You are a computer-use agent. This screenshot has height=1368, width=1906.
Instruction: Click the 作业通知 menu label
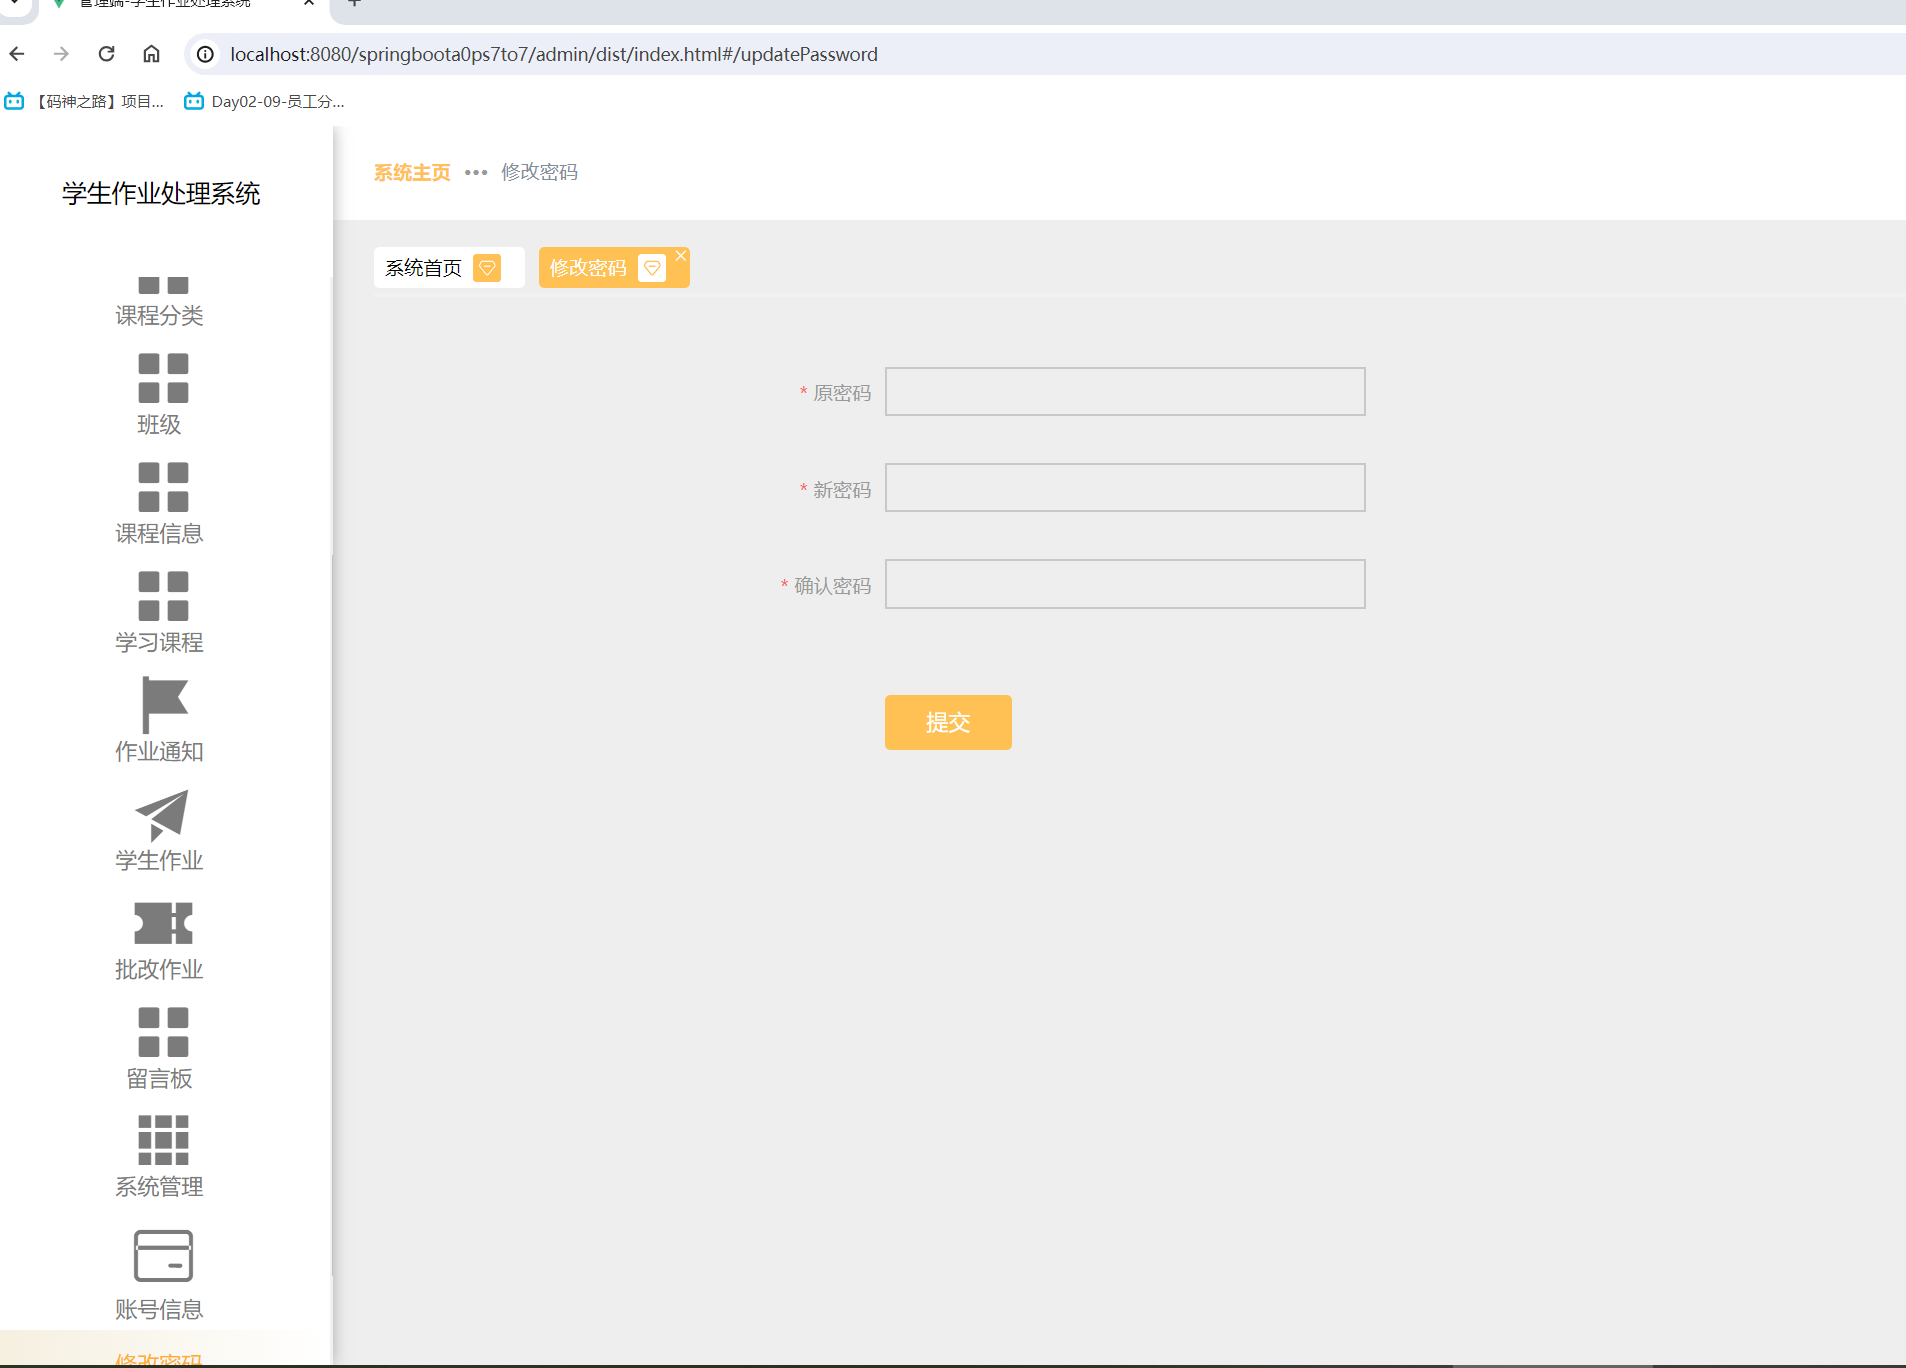point(159,752)
